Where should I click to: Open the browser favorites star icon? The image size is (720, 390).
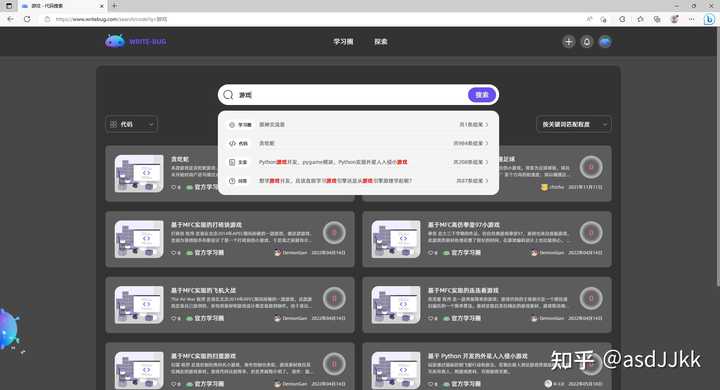pyautogui.click(x=640, y=19)
